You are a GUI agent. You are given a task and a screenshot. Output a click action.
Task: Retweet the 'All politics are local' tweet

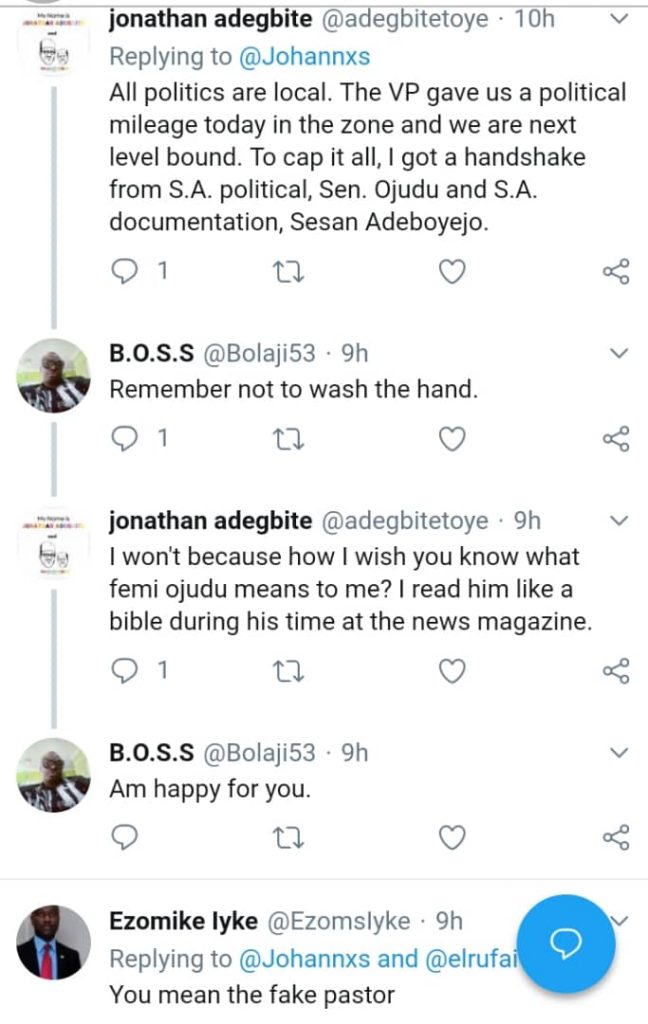click(x=289, y=271)
